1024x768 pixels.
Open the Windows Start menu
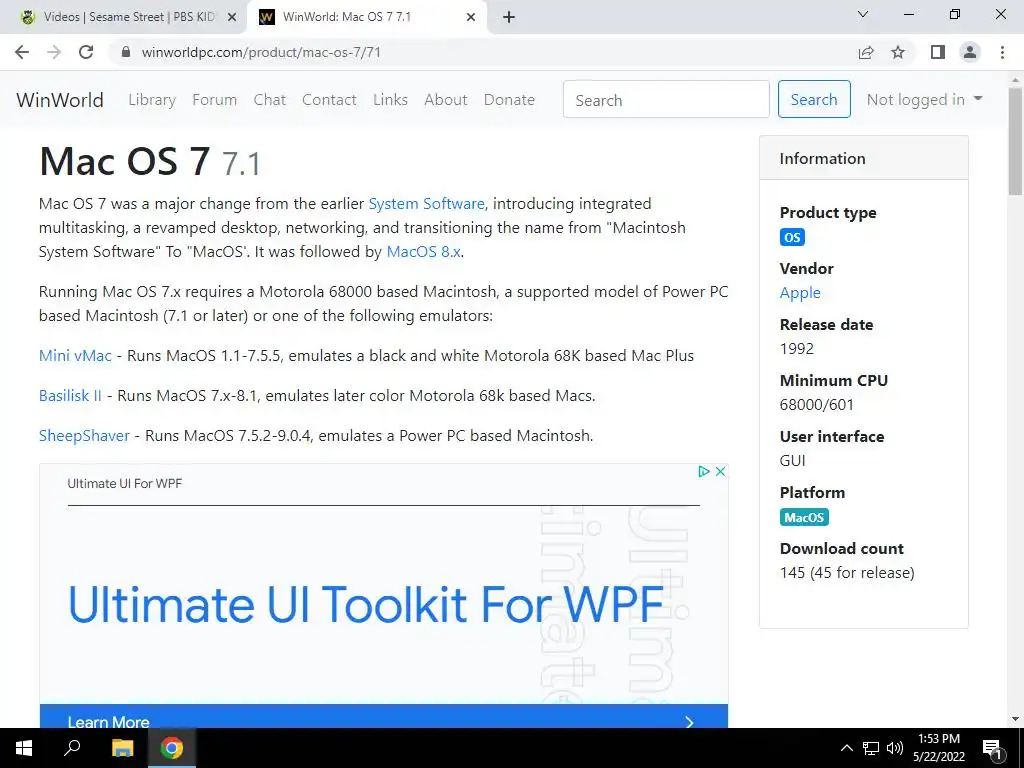click(x=24, y=748)
